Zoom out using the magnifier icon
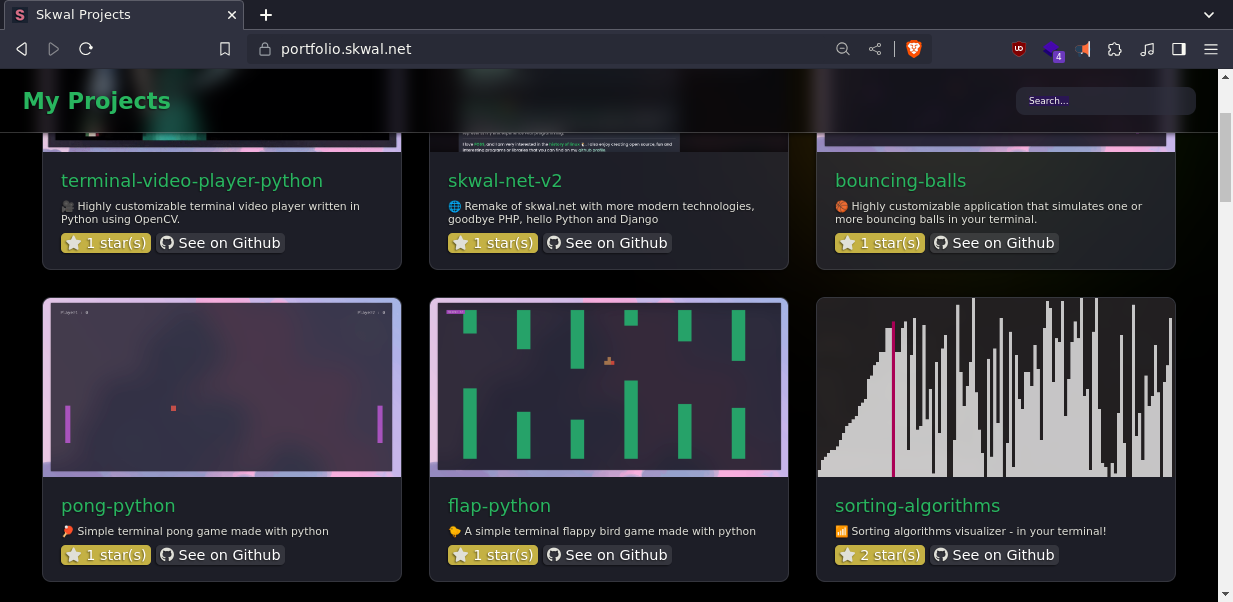 [843, 49]
